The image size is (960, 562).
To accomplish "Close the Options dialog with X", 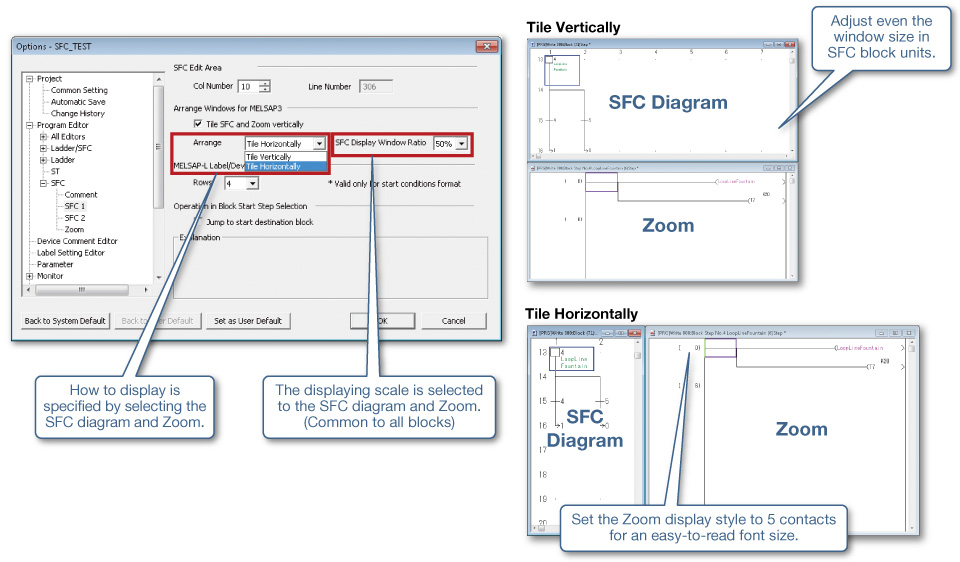I will (486, 47).
